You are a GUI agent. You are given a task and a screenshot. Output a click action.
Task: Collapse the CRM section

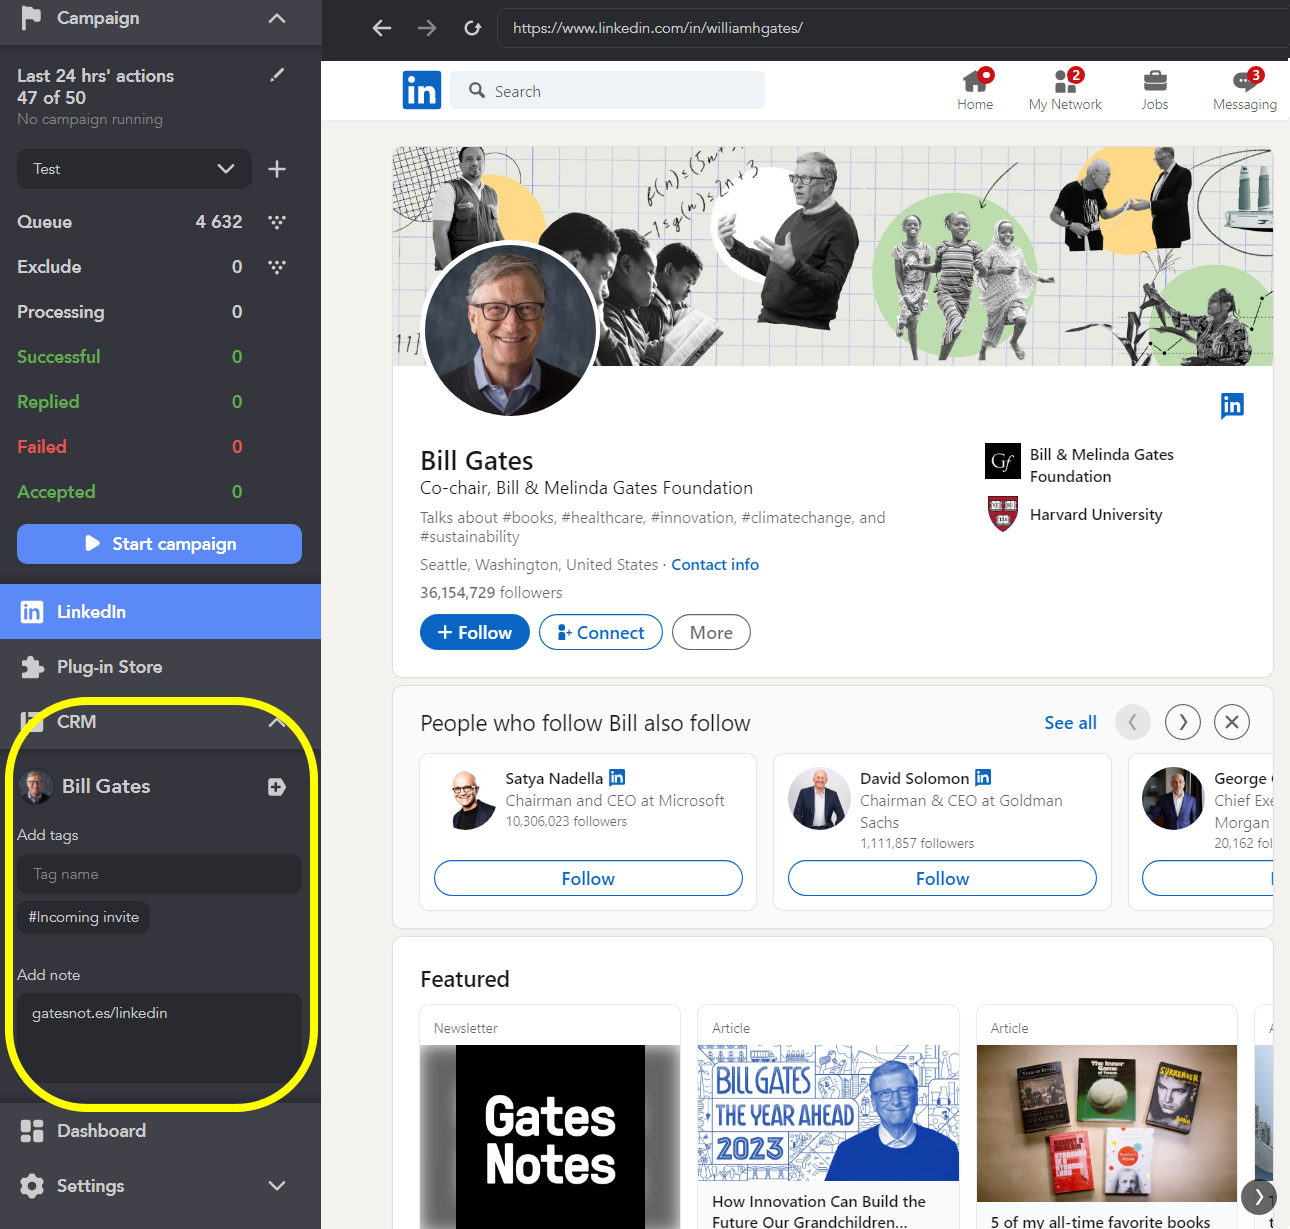tap(277, 722)
